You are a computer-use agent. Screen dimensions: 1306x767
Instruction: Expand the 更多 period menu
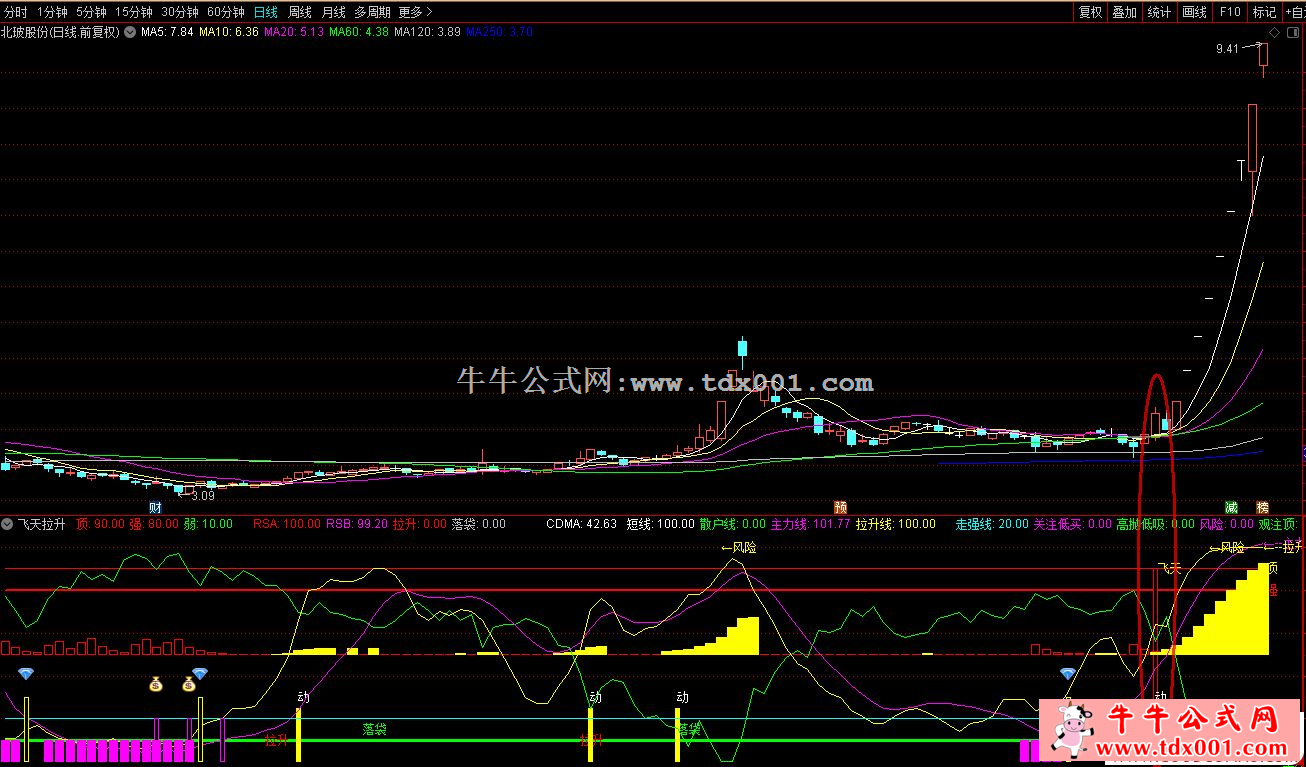pos(415,12)
